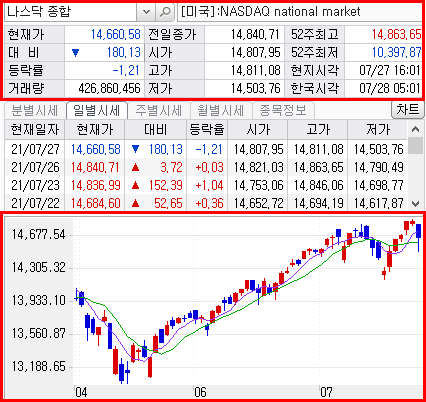The width and height of the screenshot is (426, 402).
Task: Open the index name dropdown arrow
Action: pyautogui.click(x=146, y=12)
